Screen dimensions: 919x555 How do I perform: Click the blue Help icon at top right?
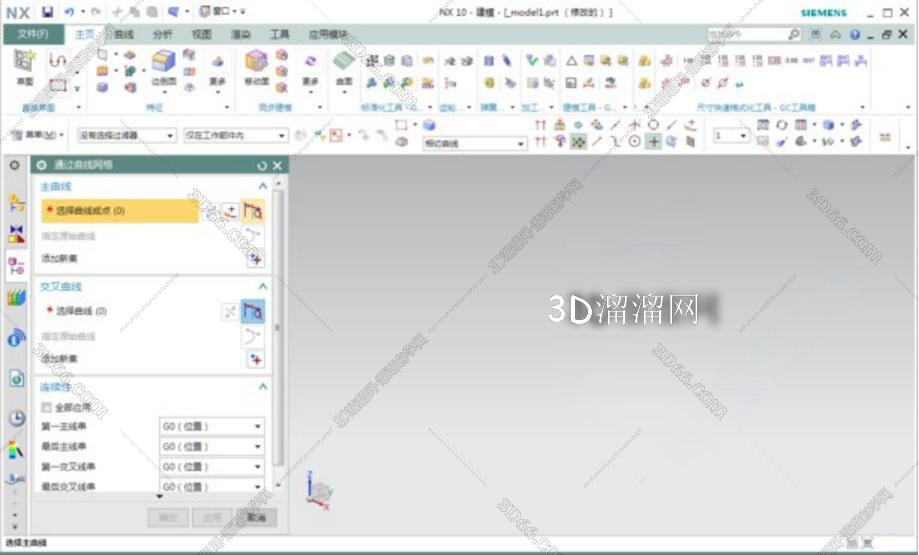(854, 34)
